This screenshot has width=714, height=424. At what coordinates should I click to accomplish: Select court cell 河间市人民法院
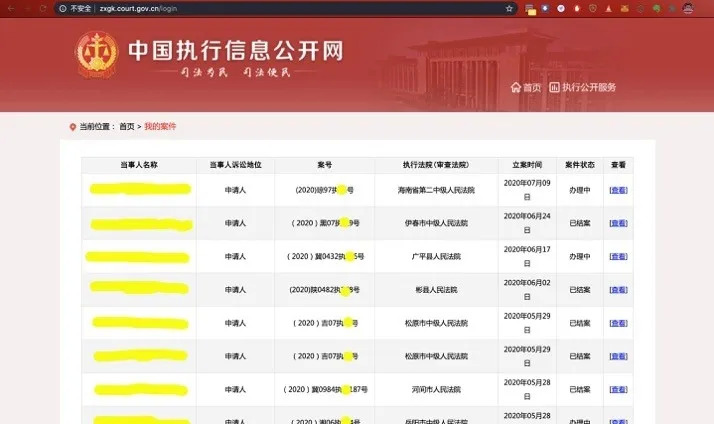[x=436, y=389]
